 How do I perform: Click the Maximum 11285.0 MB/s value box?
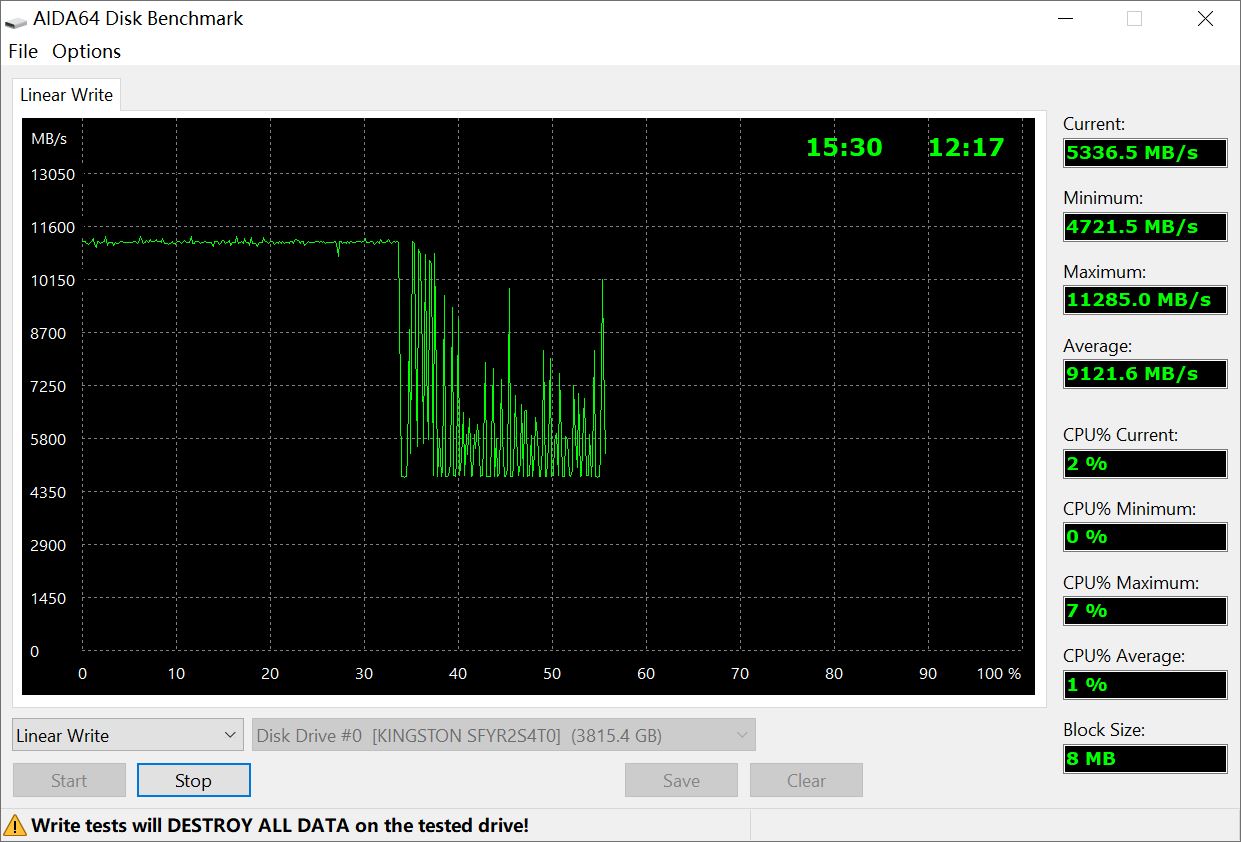click(1145, 300)
